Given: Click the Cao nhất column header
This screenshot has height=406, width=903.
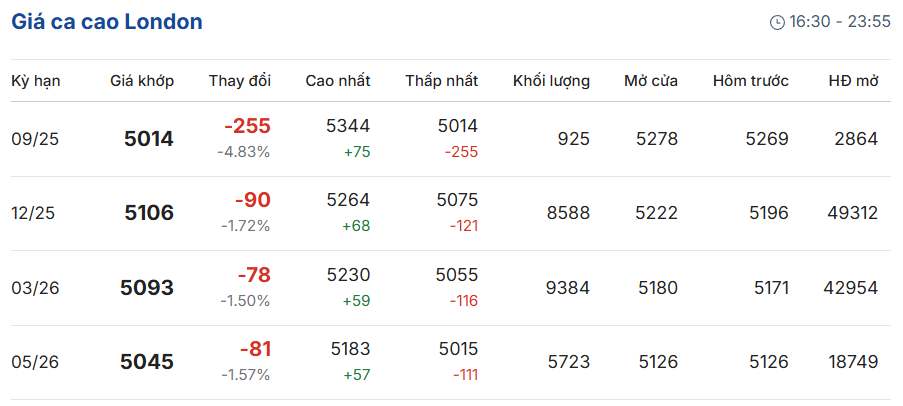Looking at the screenshot, I should coord(338,81).
